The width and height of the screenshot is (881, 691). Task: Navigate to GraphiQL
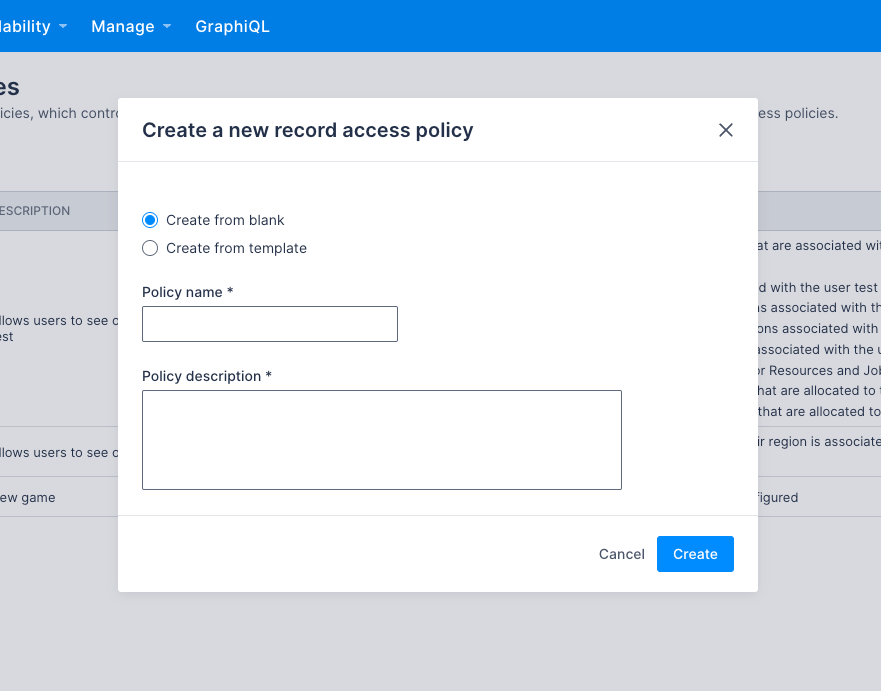[232, 26]
